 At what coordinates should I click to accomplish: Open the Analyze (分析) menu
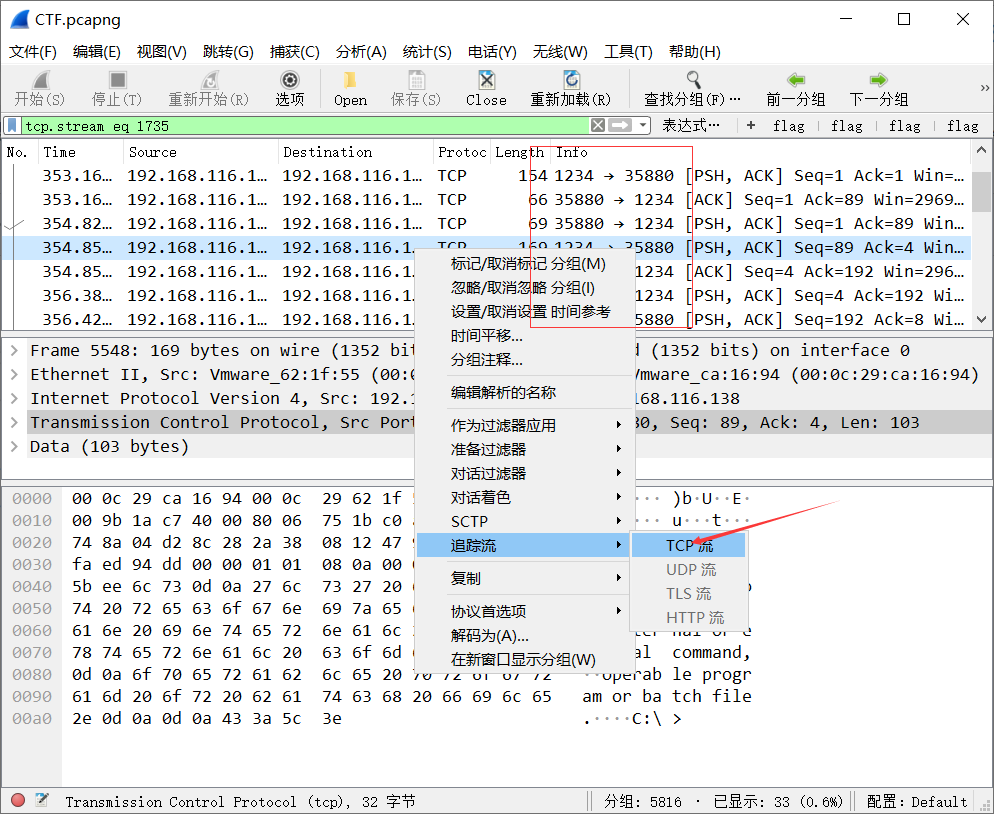coord(361,52)
